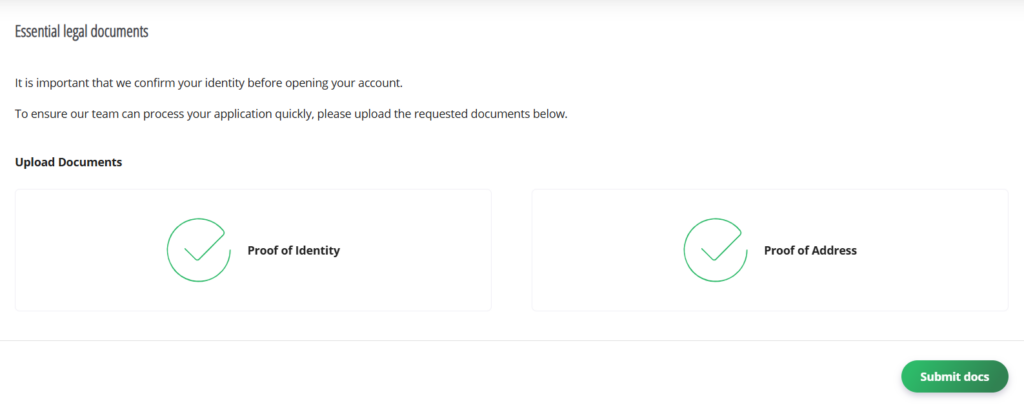
Task: Click empty space left of the Identity checkmark
Action: tap(90, 250)
